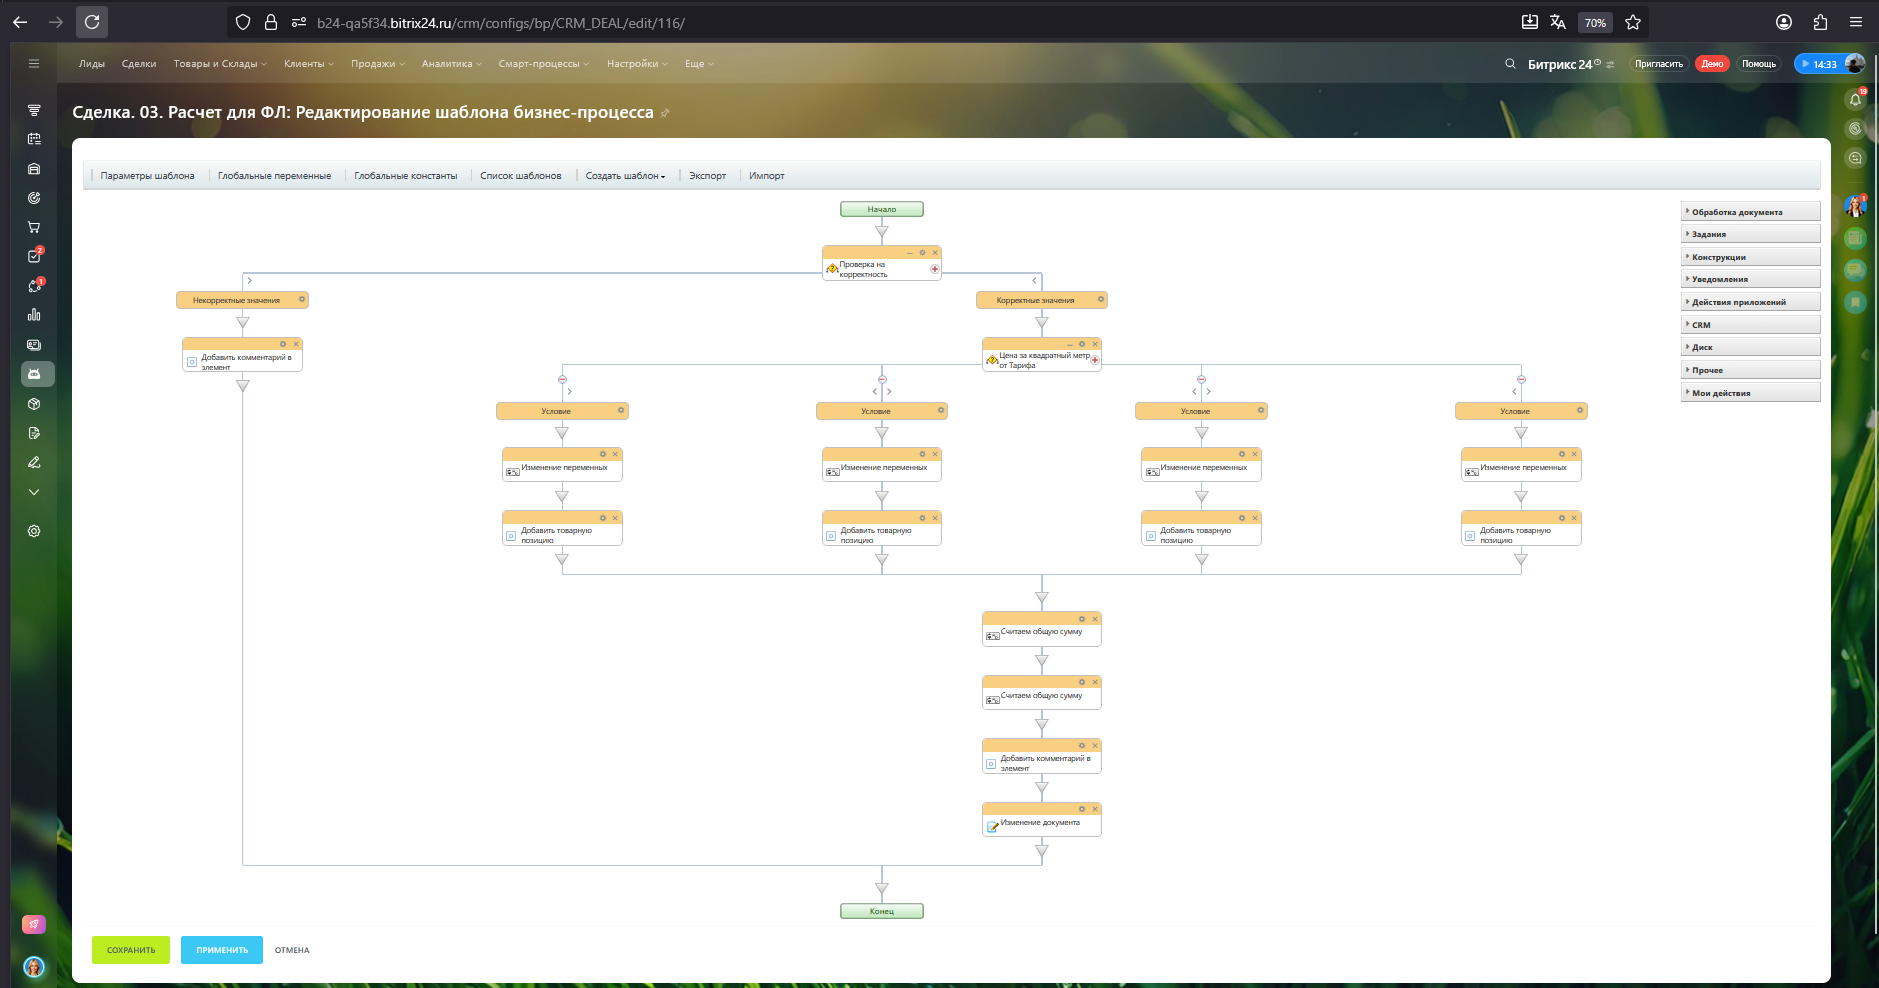Click pin icon next to page title
The height and width of the screenshot is (988, 1879).
(665, 113)
